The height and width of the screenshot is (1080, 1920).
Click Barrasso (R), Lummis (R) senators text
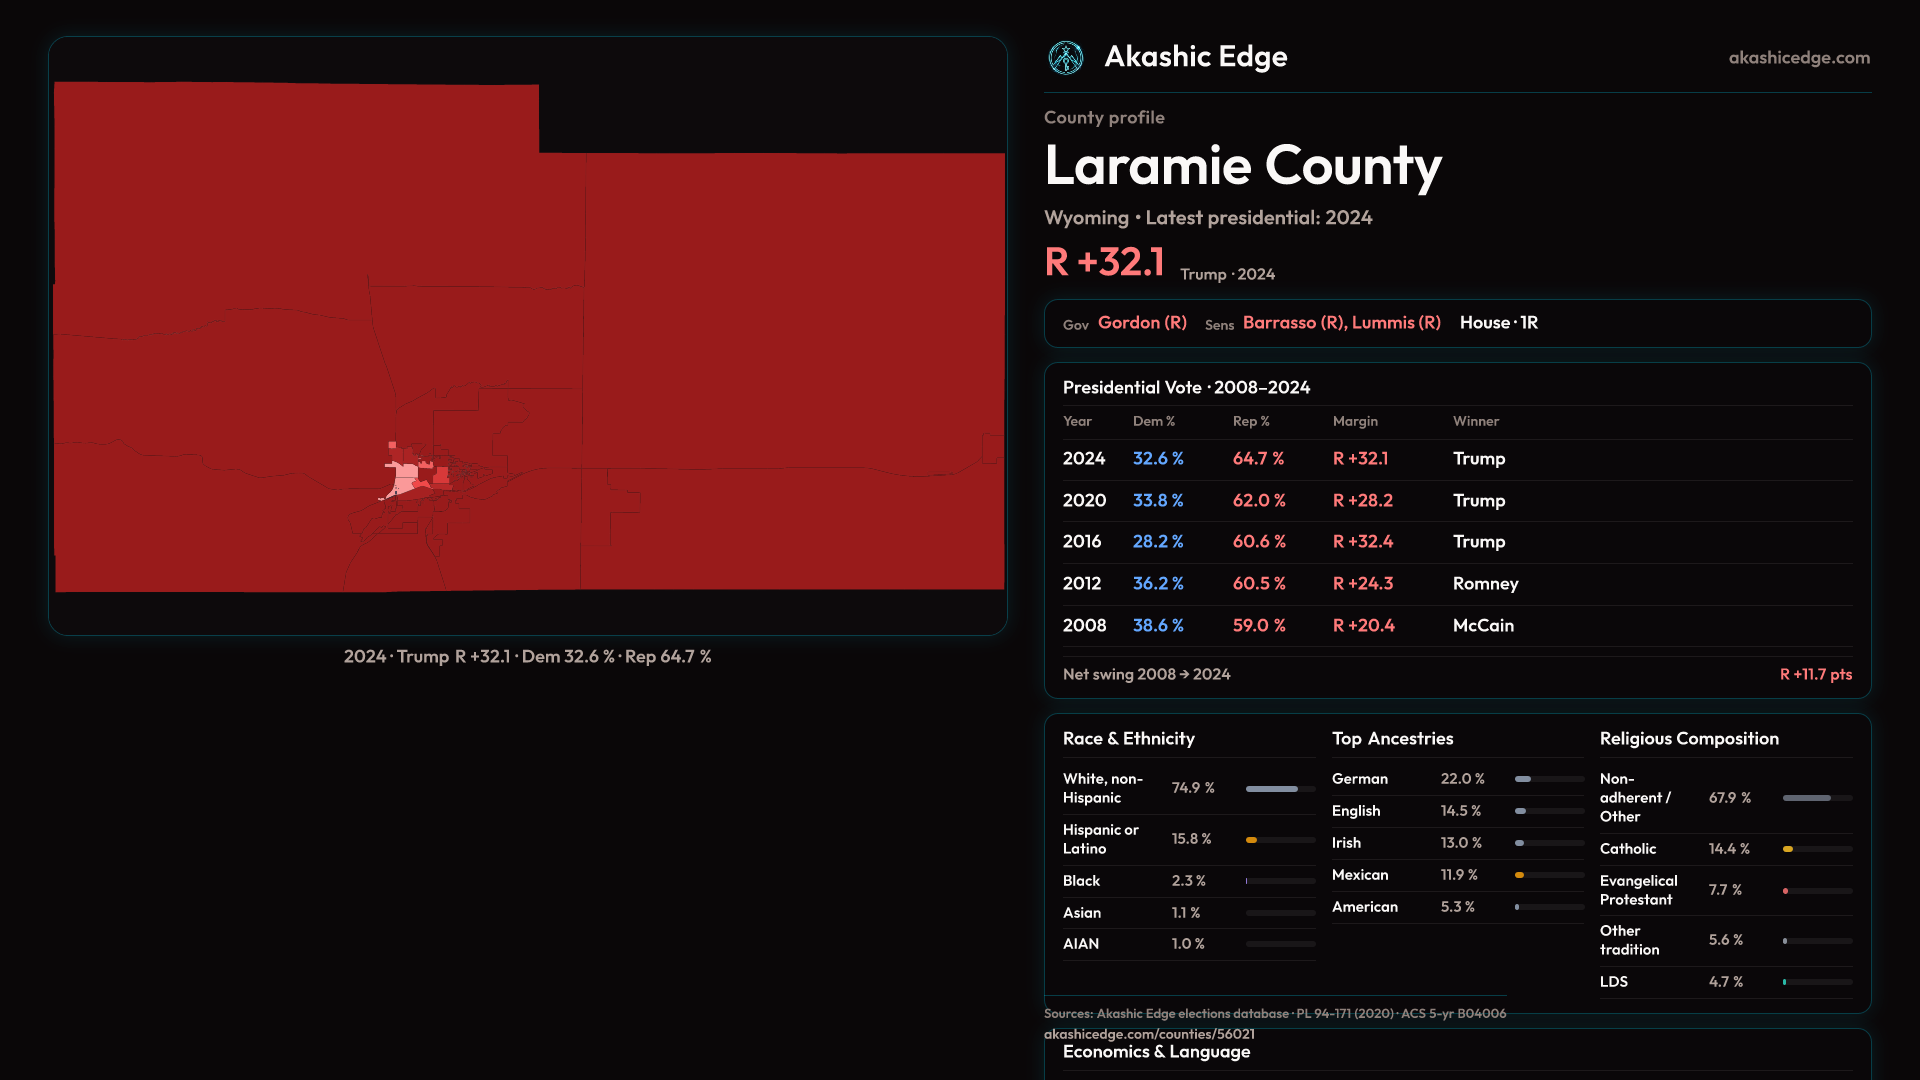(1341, 323)
